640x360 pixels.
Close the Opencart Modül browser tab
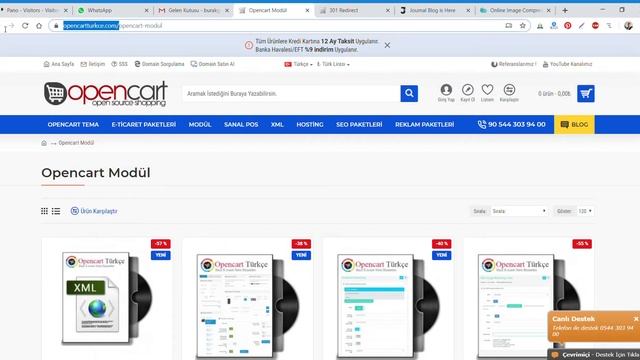click(x=307, y=10)
